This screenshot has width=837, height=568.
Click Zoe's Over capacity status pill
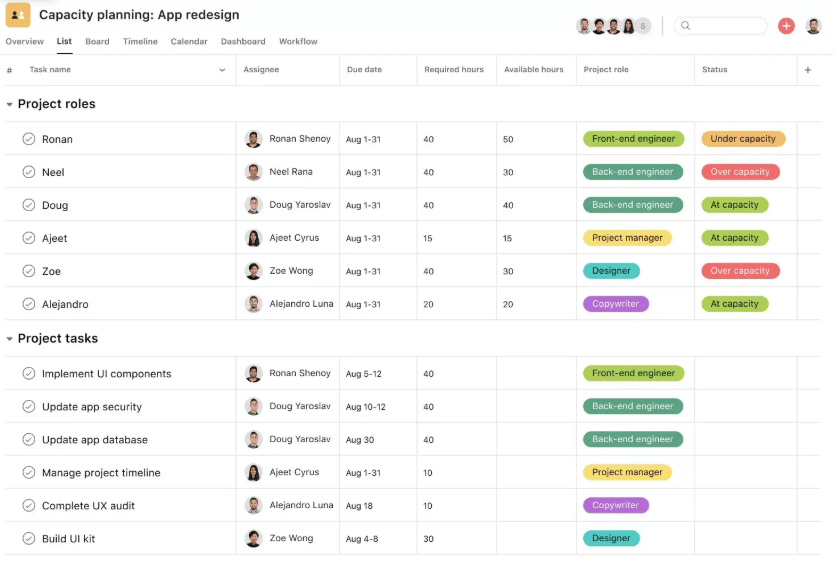(740, 271)
